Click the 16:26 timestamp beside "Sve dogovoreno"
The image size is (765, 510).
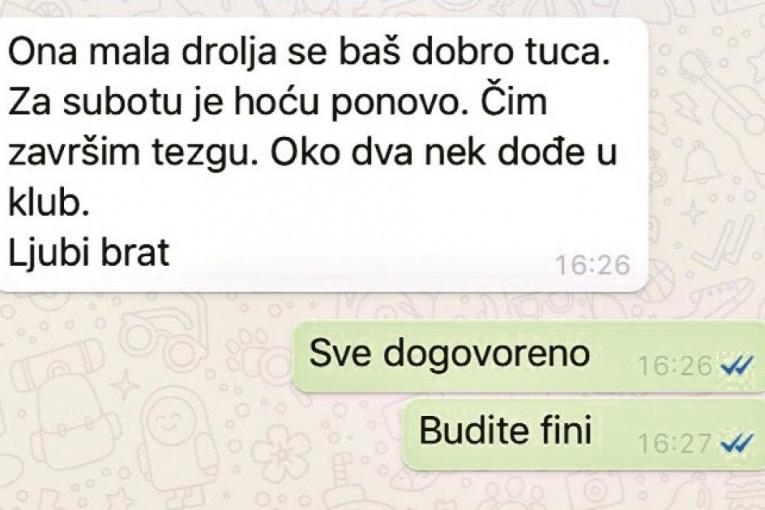click(x=675, y=366)
